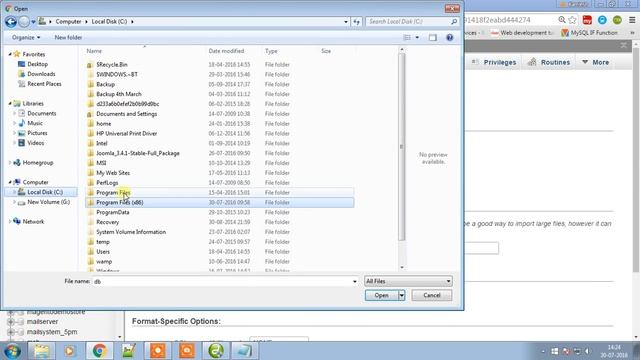Expand the Network node
This screenshot has height=360, width=640.
(10, 222)
